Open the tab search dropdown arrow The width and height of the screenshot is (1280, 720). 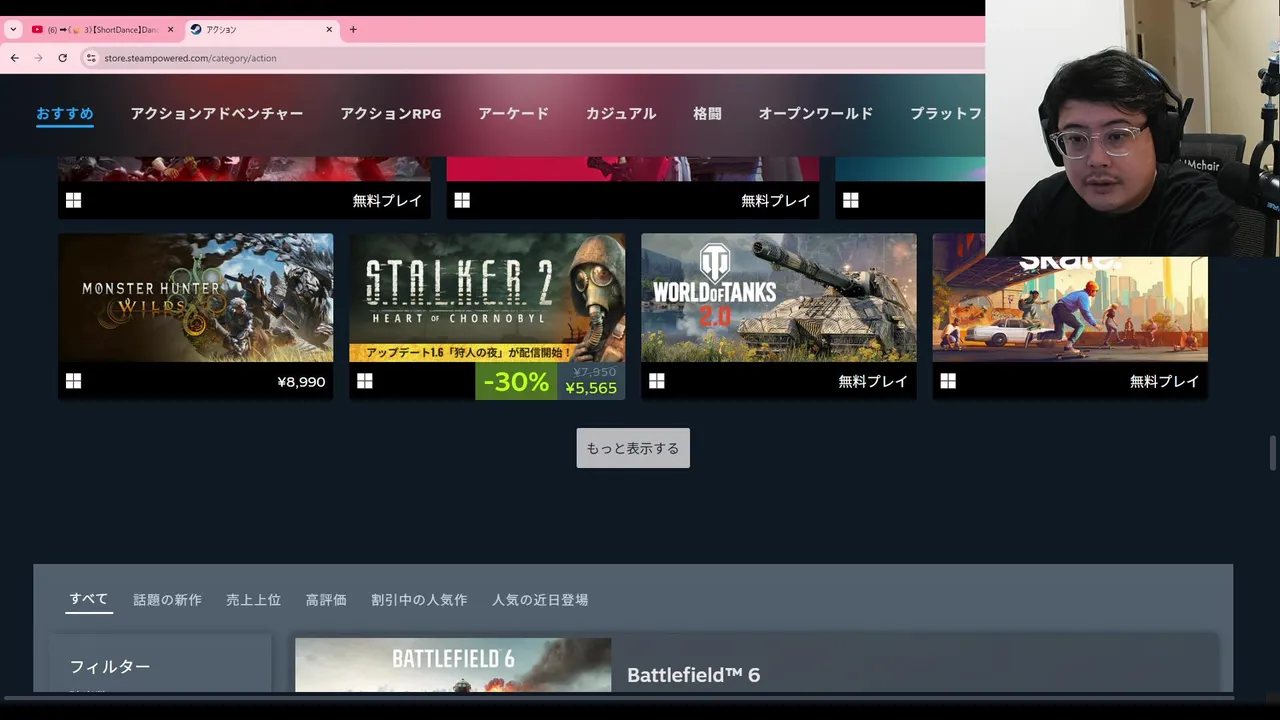pos(13,30)
